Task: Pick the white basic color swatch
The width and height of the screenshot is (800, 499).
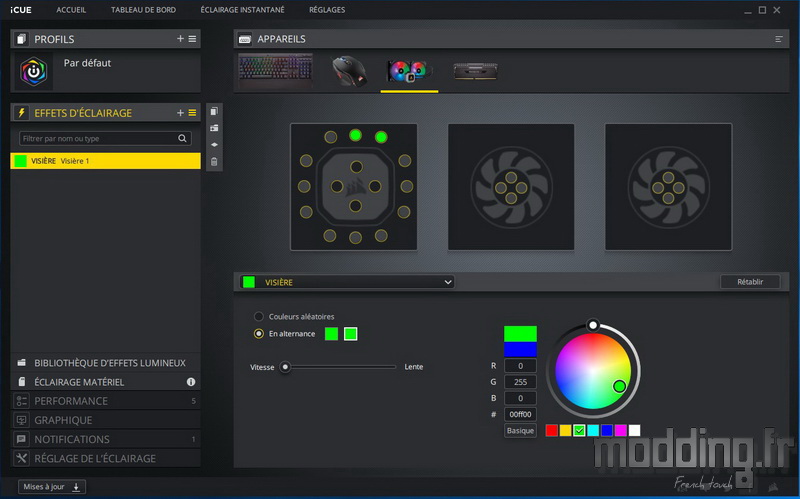Action: click(634, 431)
